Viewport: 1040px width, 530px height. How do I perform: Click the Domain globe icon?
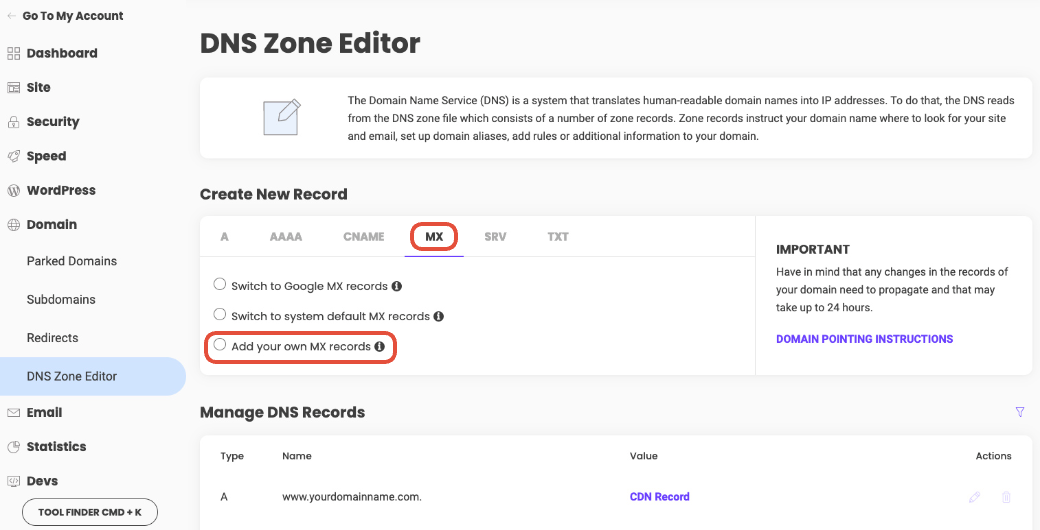pyautogui.click(x=13, y=225)
